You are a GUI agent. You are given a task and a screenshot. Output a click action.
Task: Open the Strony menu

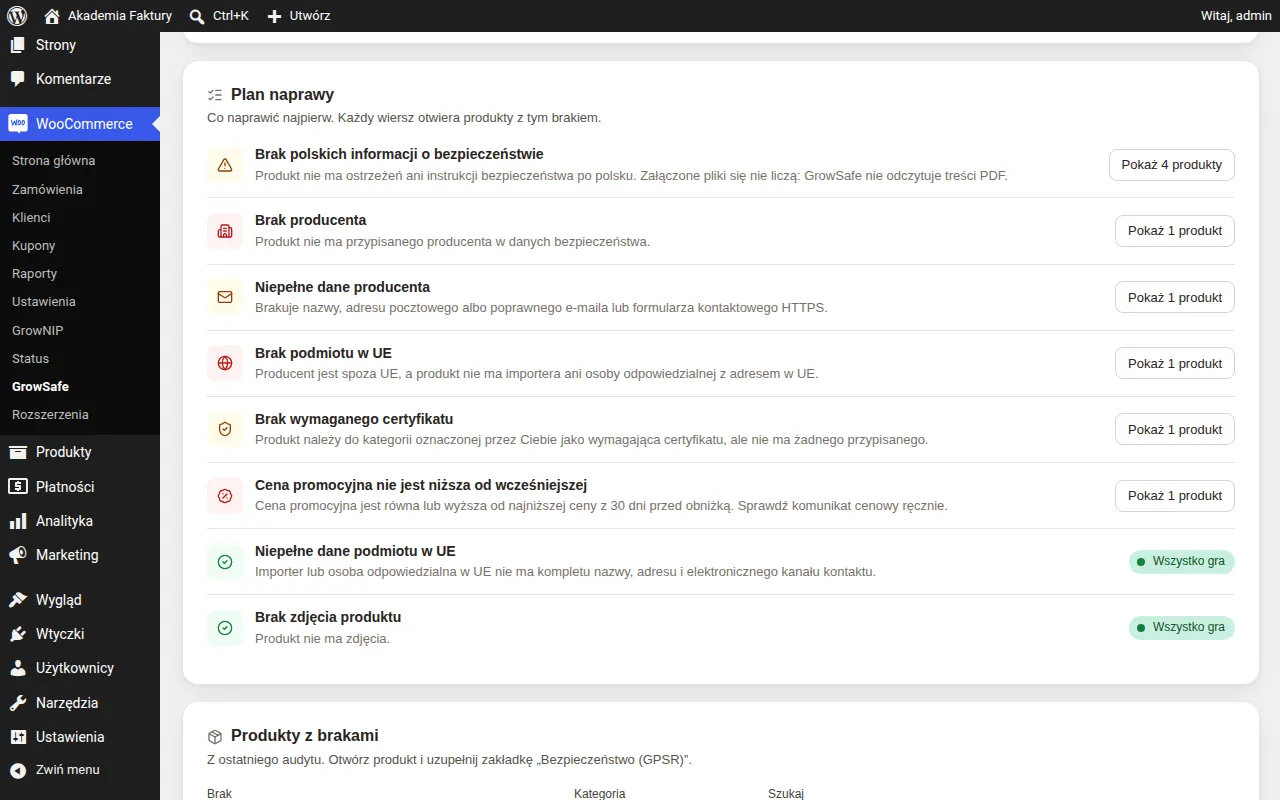(x=80, y=45)
